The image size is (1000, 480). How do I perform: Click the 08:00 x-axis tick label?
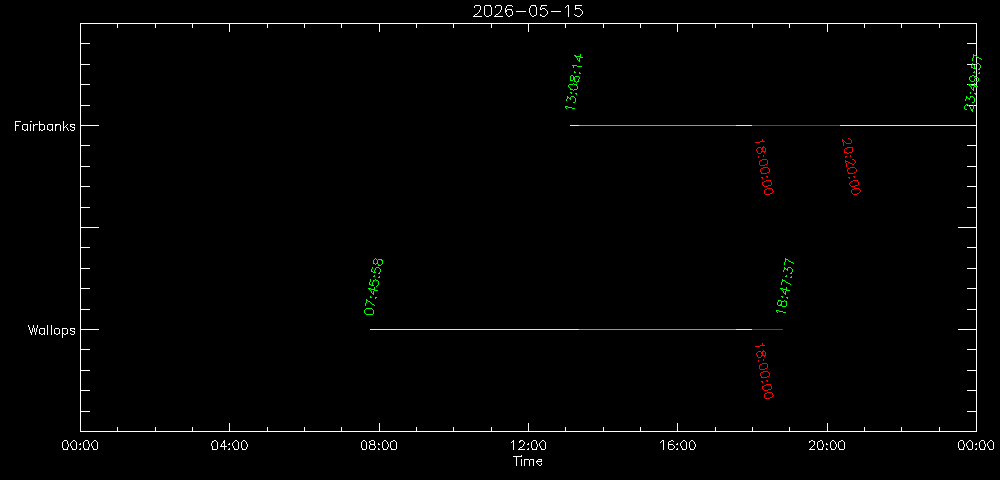coord(379,447)
